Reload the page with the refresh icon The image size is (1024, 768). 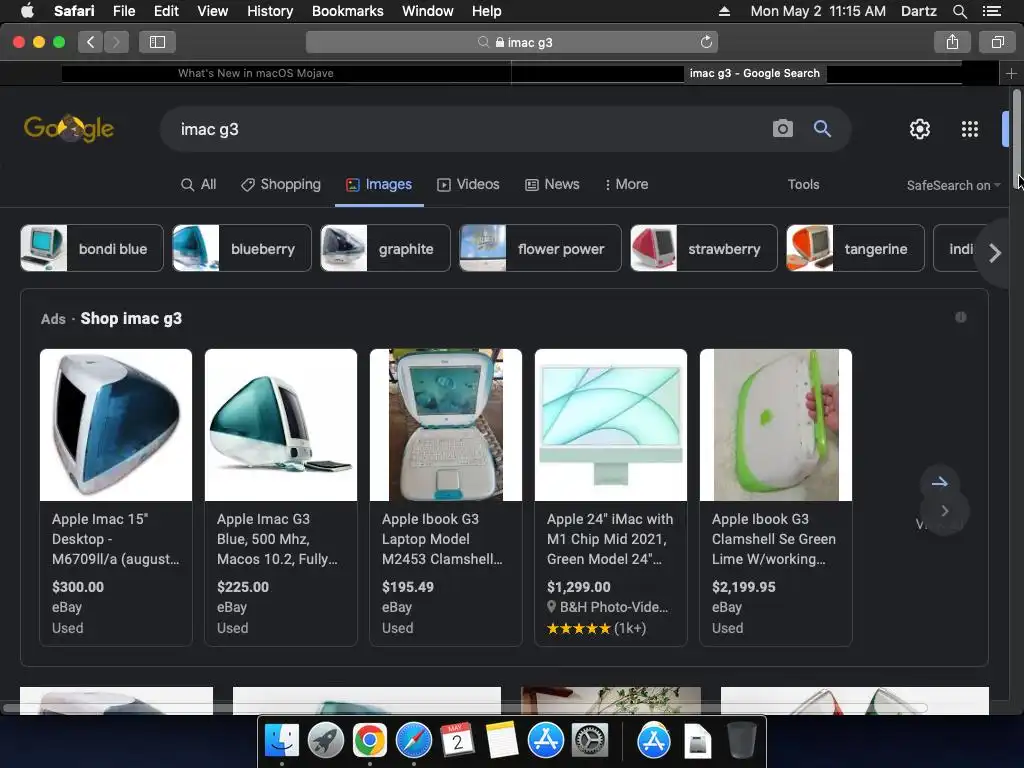pyautogui.click(x=706, y=42)
